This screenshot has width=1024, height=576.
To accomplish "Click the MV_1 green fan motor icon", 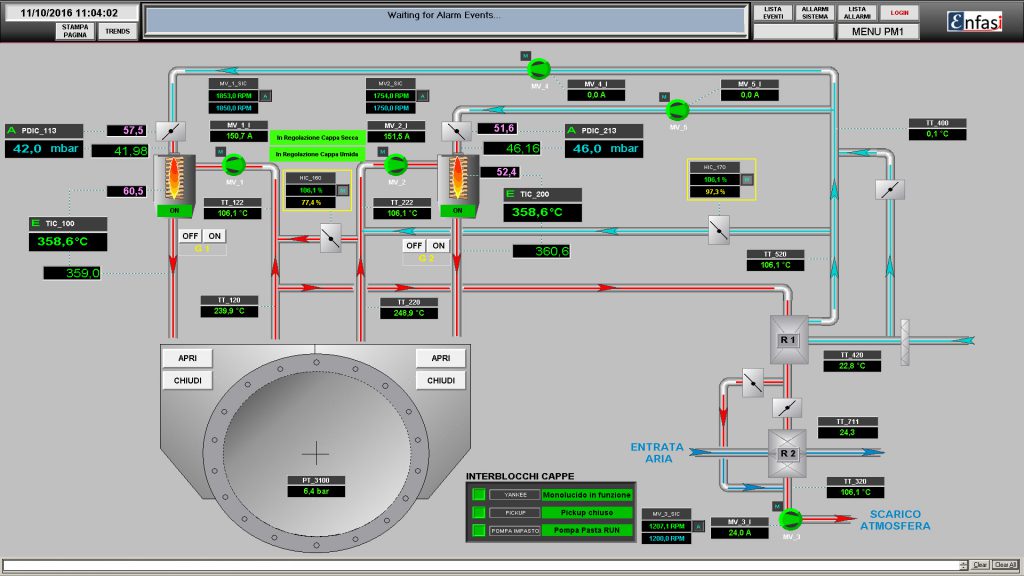I will [234, 165].
